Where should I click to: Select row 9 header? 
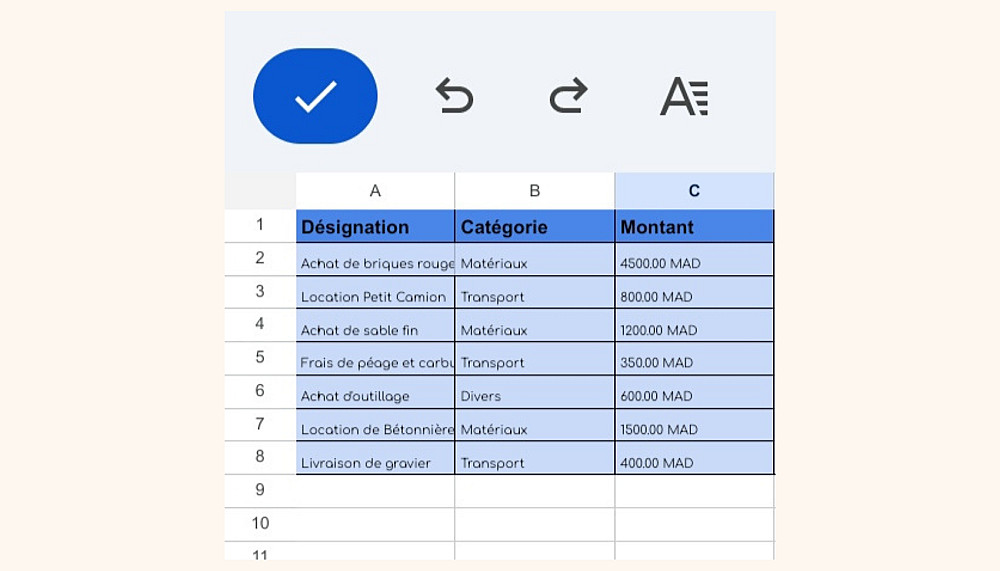coord(260,490)
